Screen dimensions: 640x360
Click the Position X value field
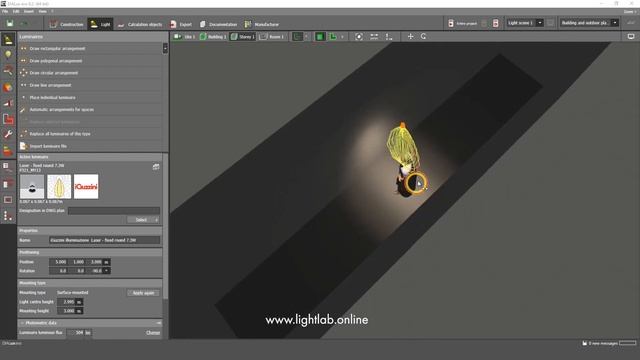[58, 262]
